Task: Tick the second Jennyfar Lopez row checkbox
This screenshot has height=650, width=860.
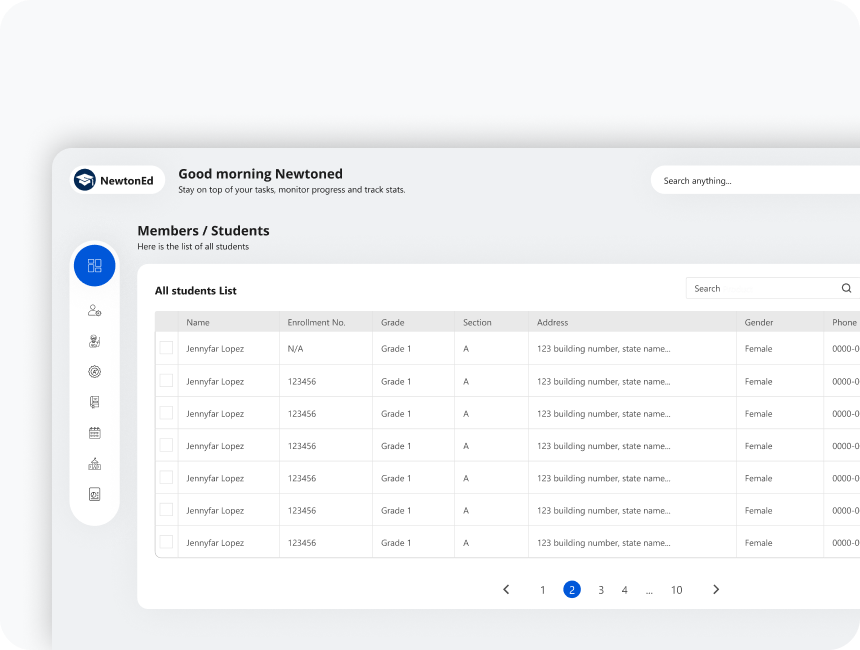Action: [x=166, y=381]
